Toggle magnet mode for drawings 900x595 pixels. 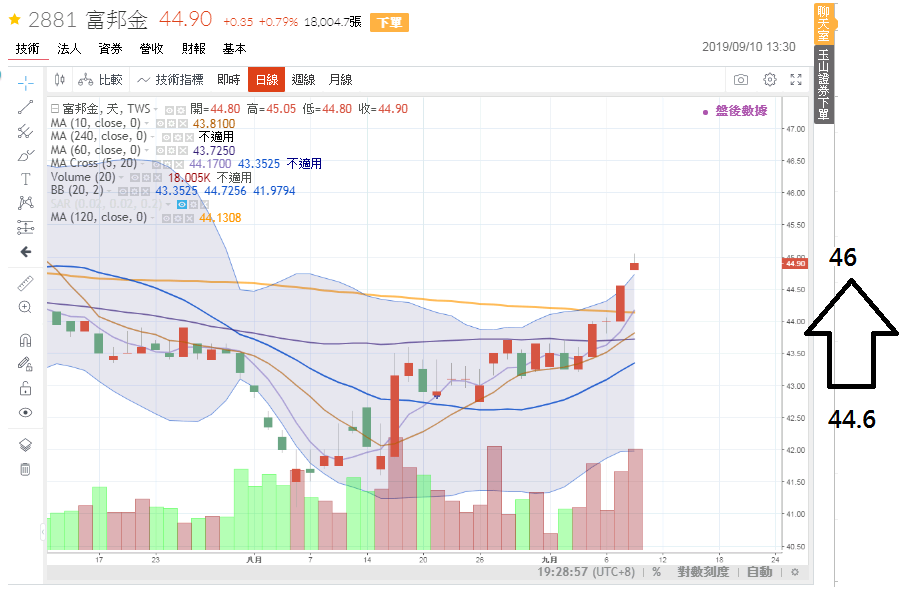coord(26,340)
